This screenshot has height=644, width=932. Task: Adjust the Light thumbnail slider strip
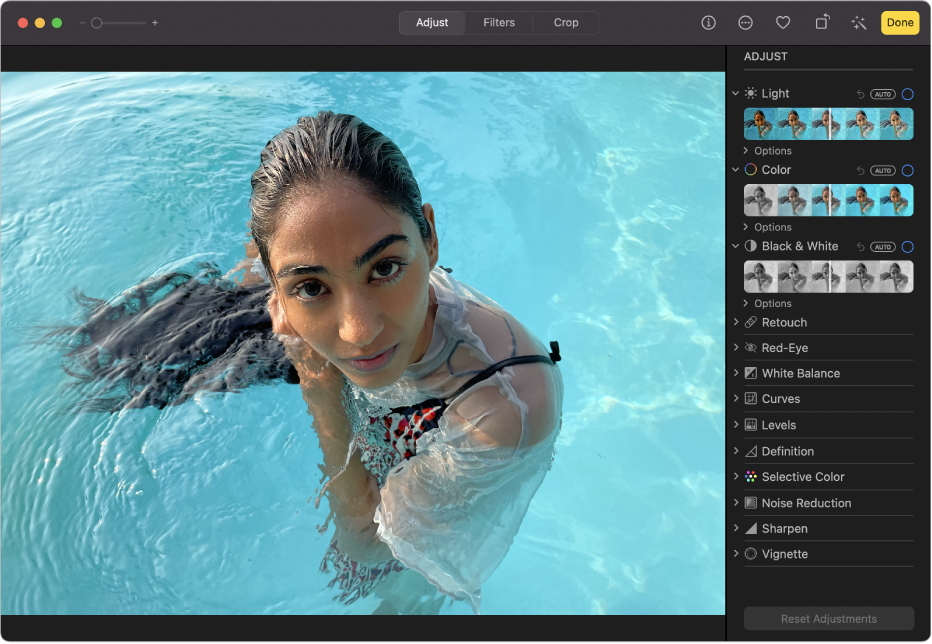(828, 123)
